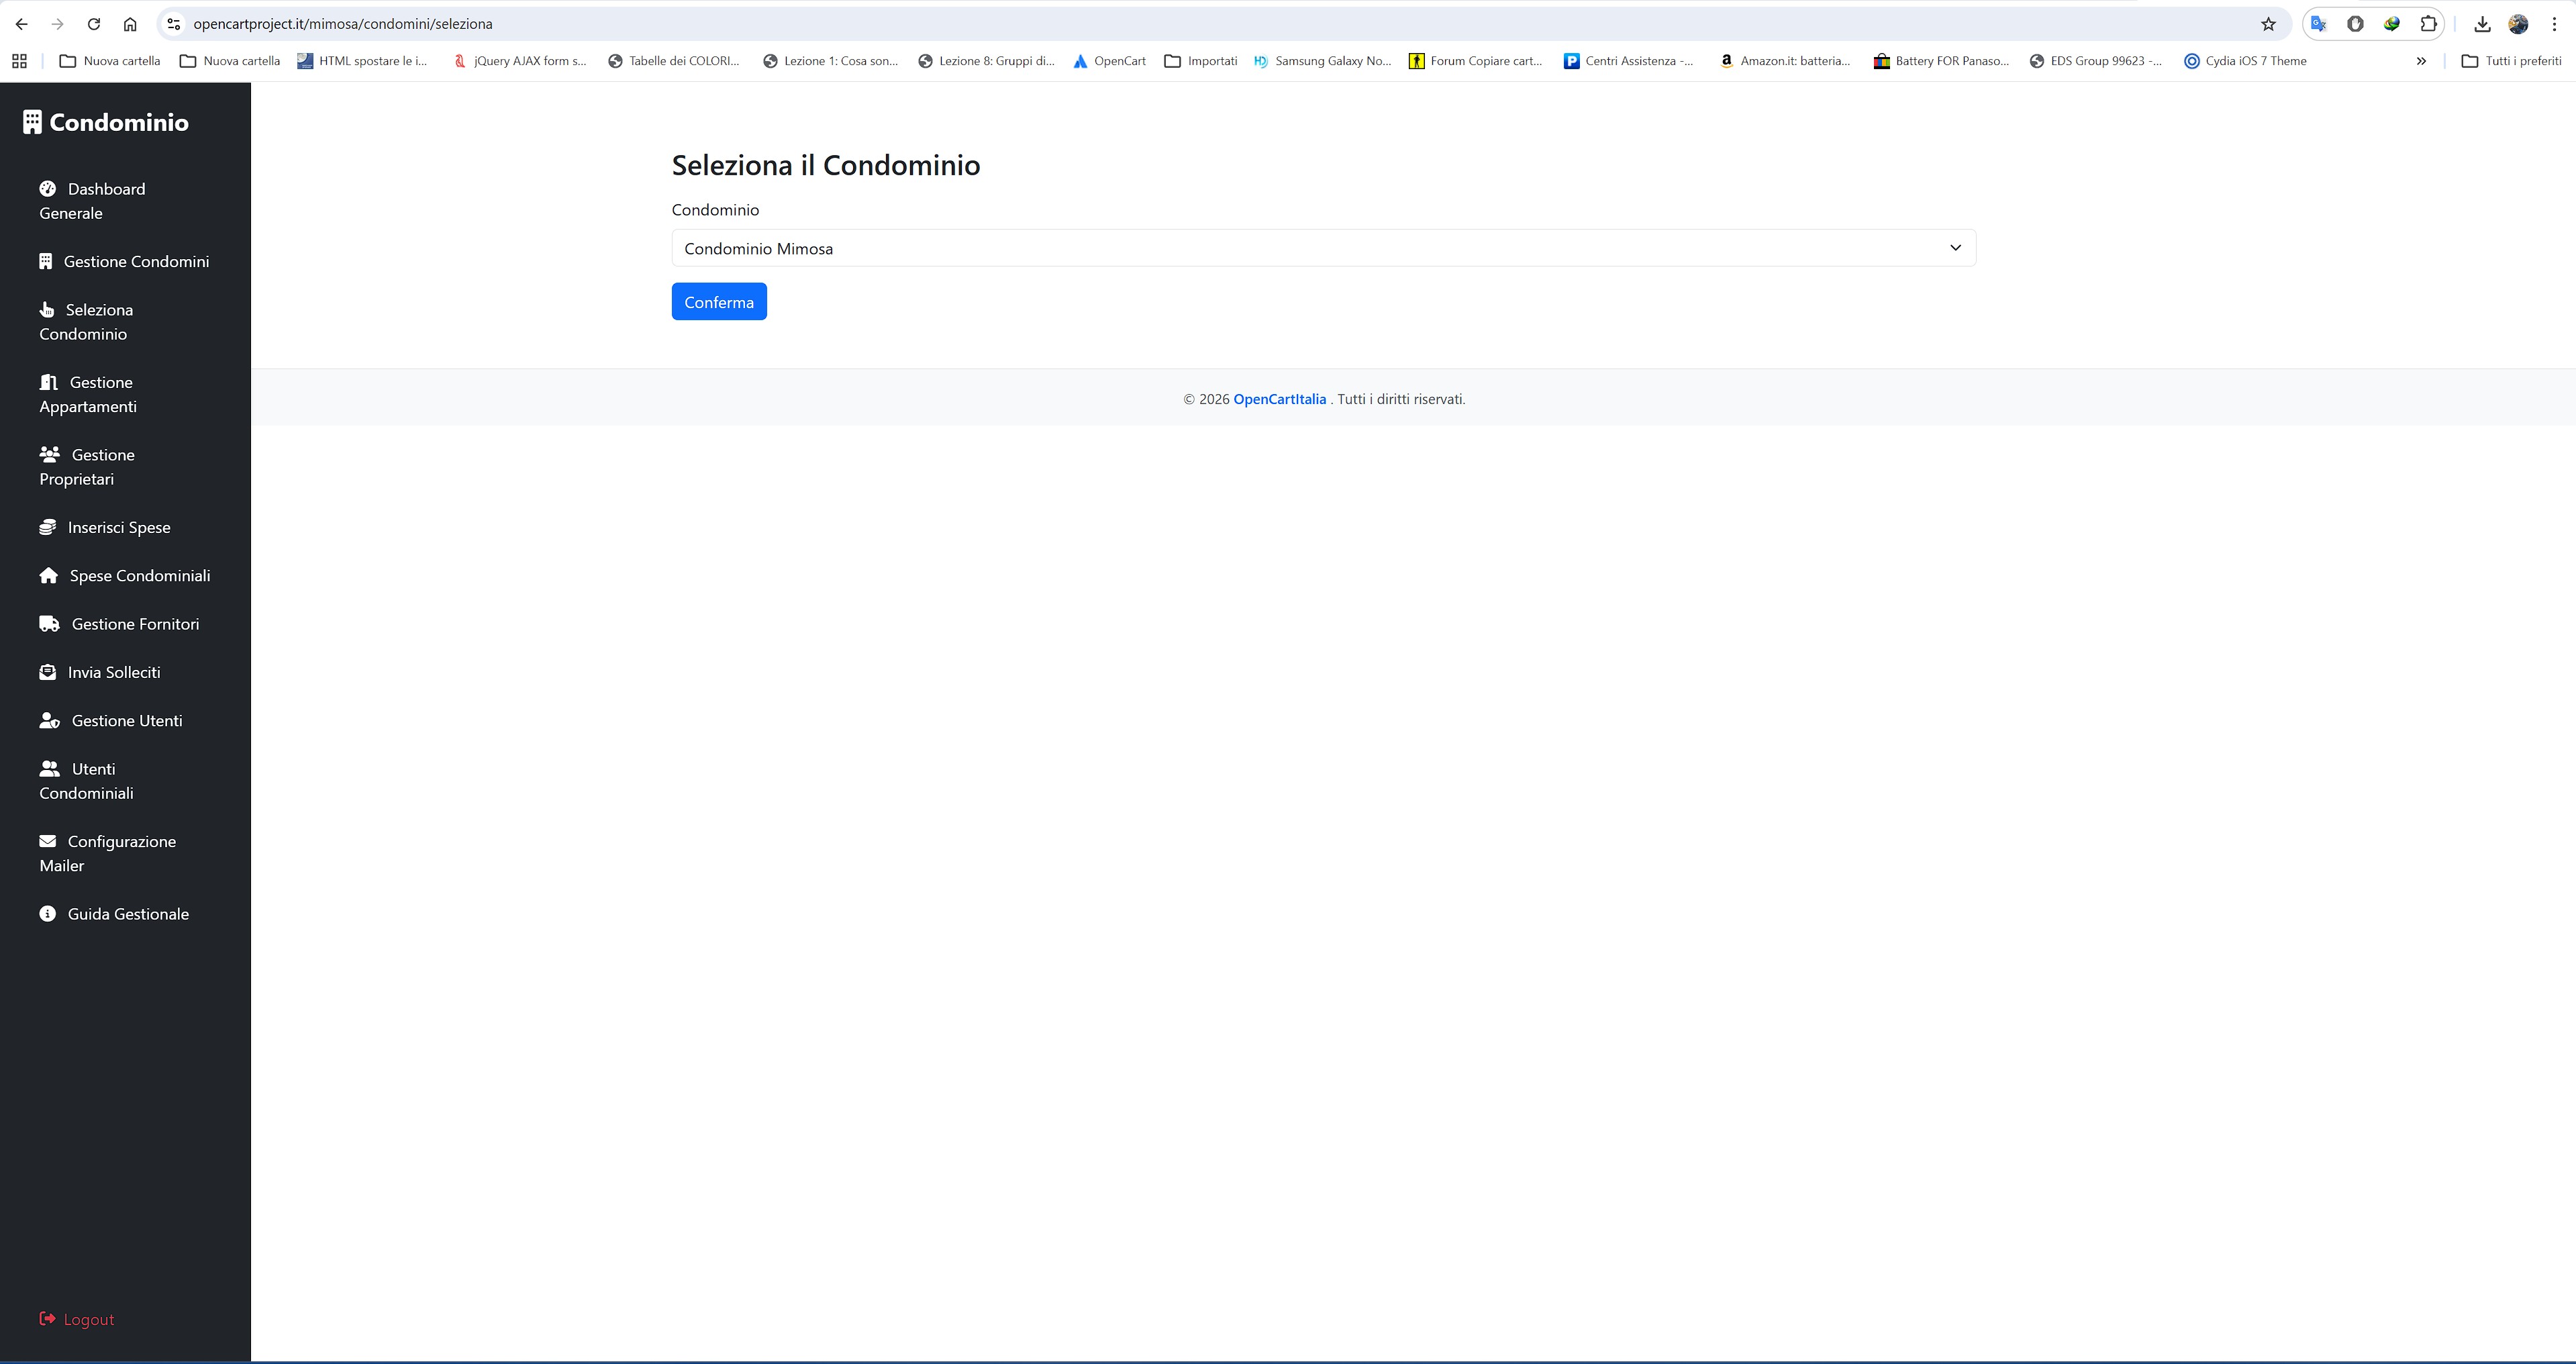The image size is (2576, 1364).
Task: Select the Gestione Fornitori truck icon
Action: coord(49,623)
